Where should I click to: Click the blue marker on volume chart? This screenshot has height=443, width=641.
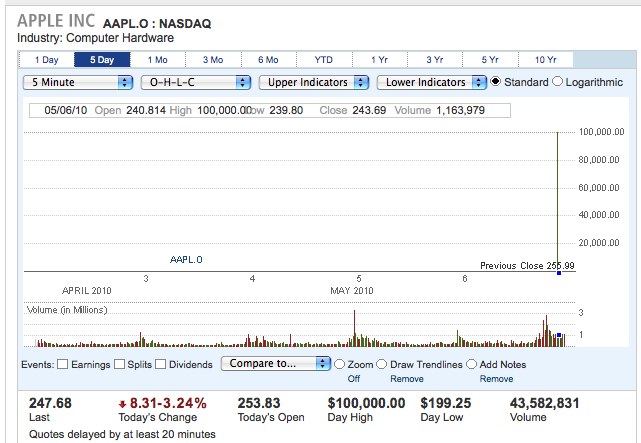[x=559, y=335]
